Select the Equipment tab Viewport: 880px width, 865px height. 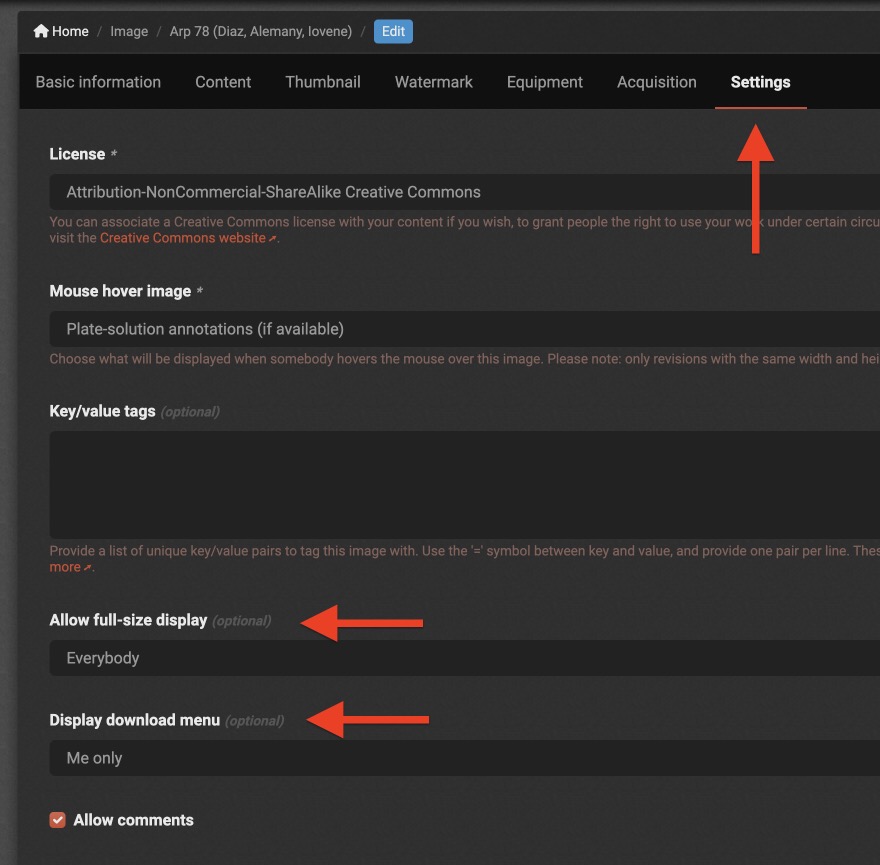pyautogui.click(x=544, y=82)
